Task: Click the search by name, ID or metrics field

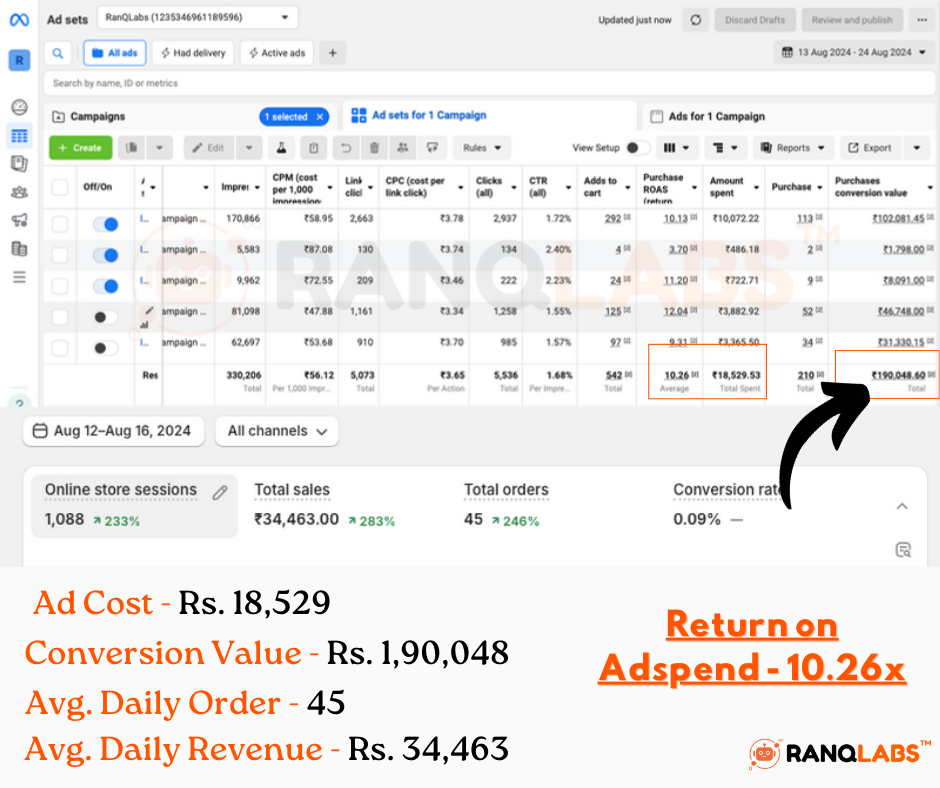Action: pos(400,83)
